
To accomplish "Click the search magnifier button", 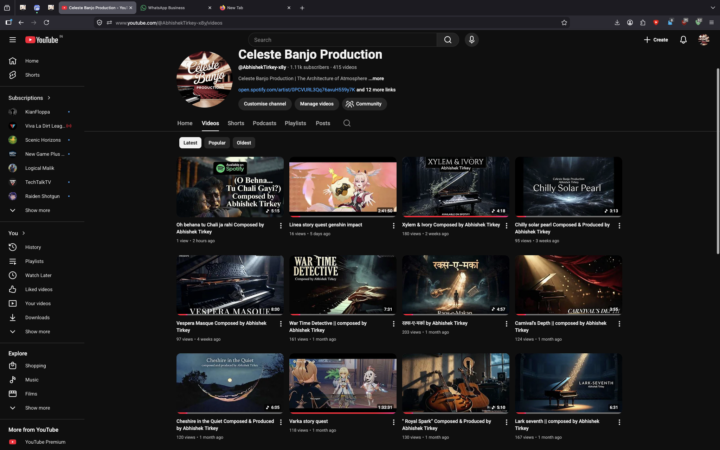I will (448, 40).
